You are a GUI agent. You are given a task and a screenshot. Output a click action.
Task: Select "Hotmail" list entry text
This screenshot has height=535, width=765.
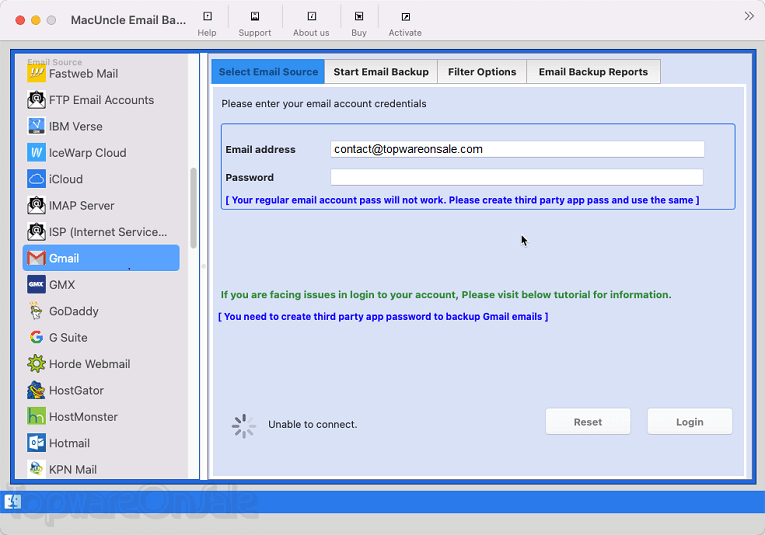[x=69, y=443]
